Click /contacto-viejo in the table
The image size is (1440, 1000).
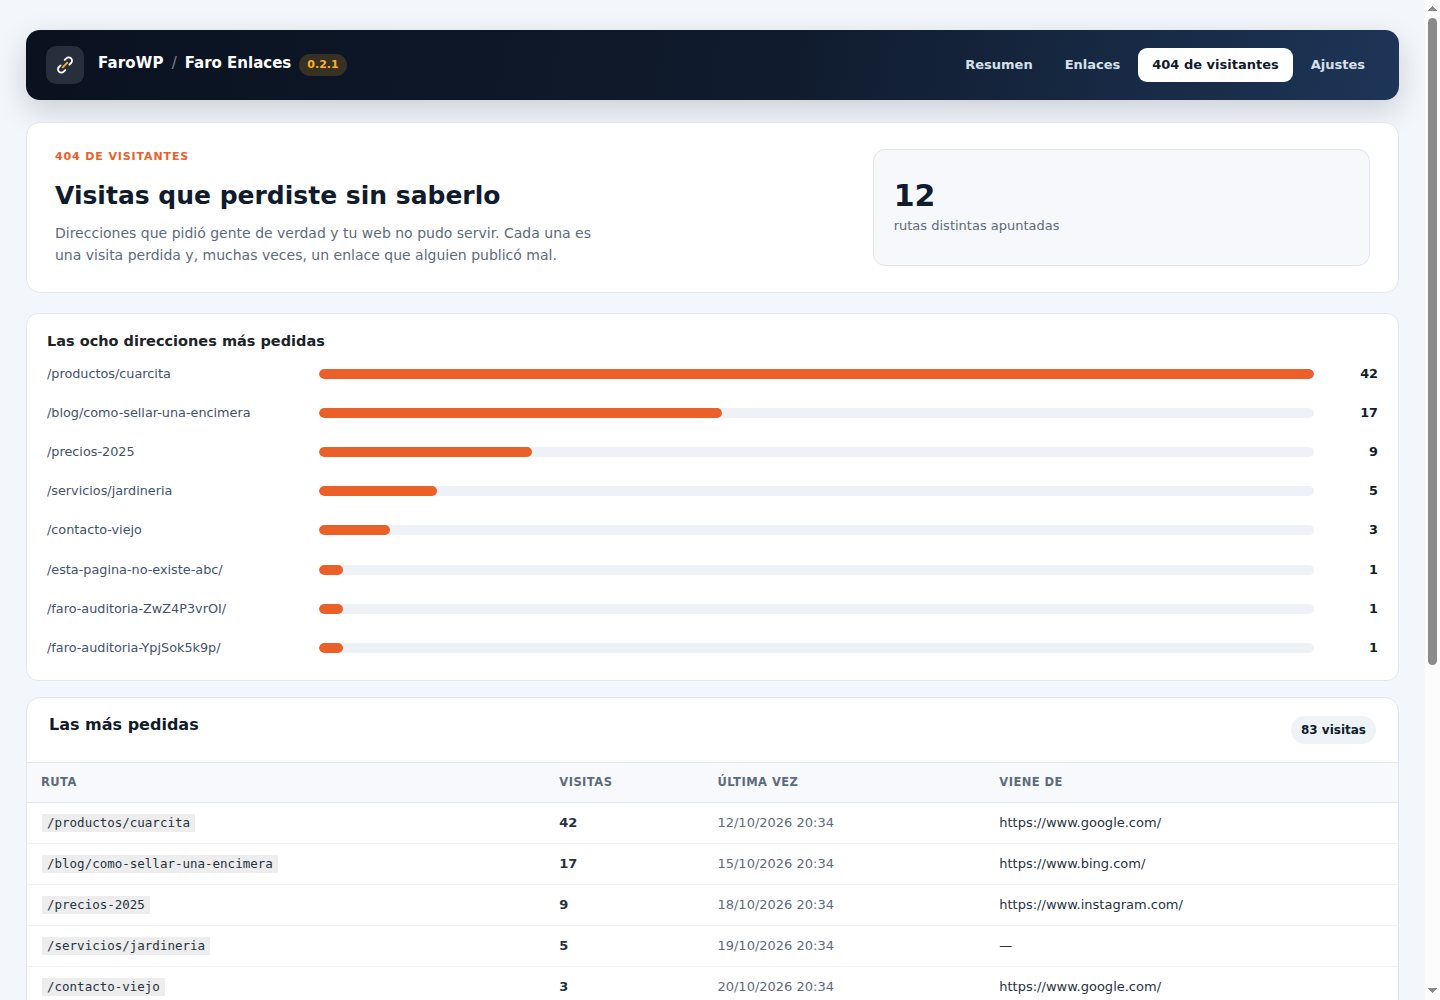[x=103, y=987]
